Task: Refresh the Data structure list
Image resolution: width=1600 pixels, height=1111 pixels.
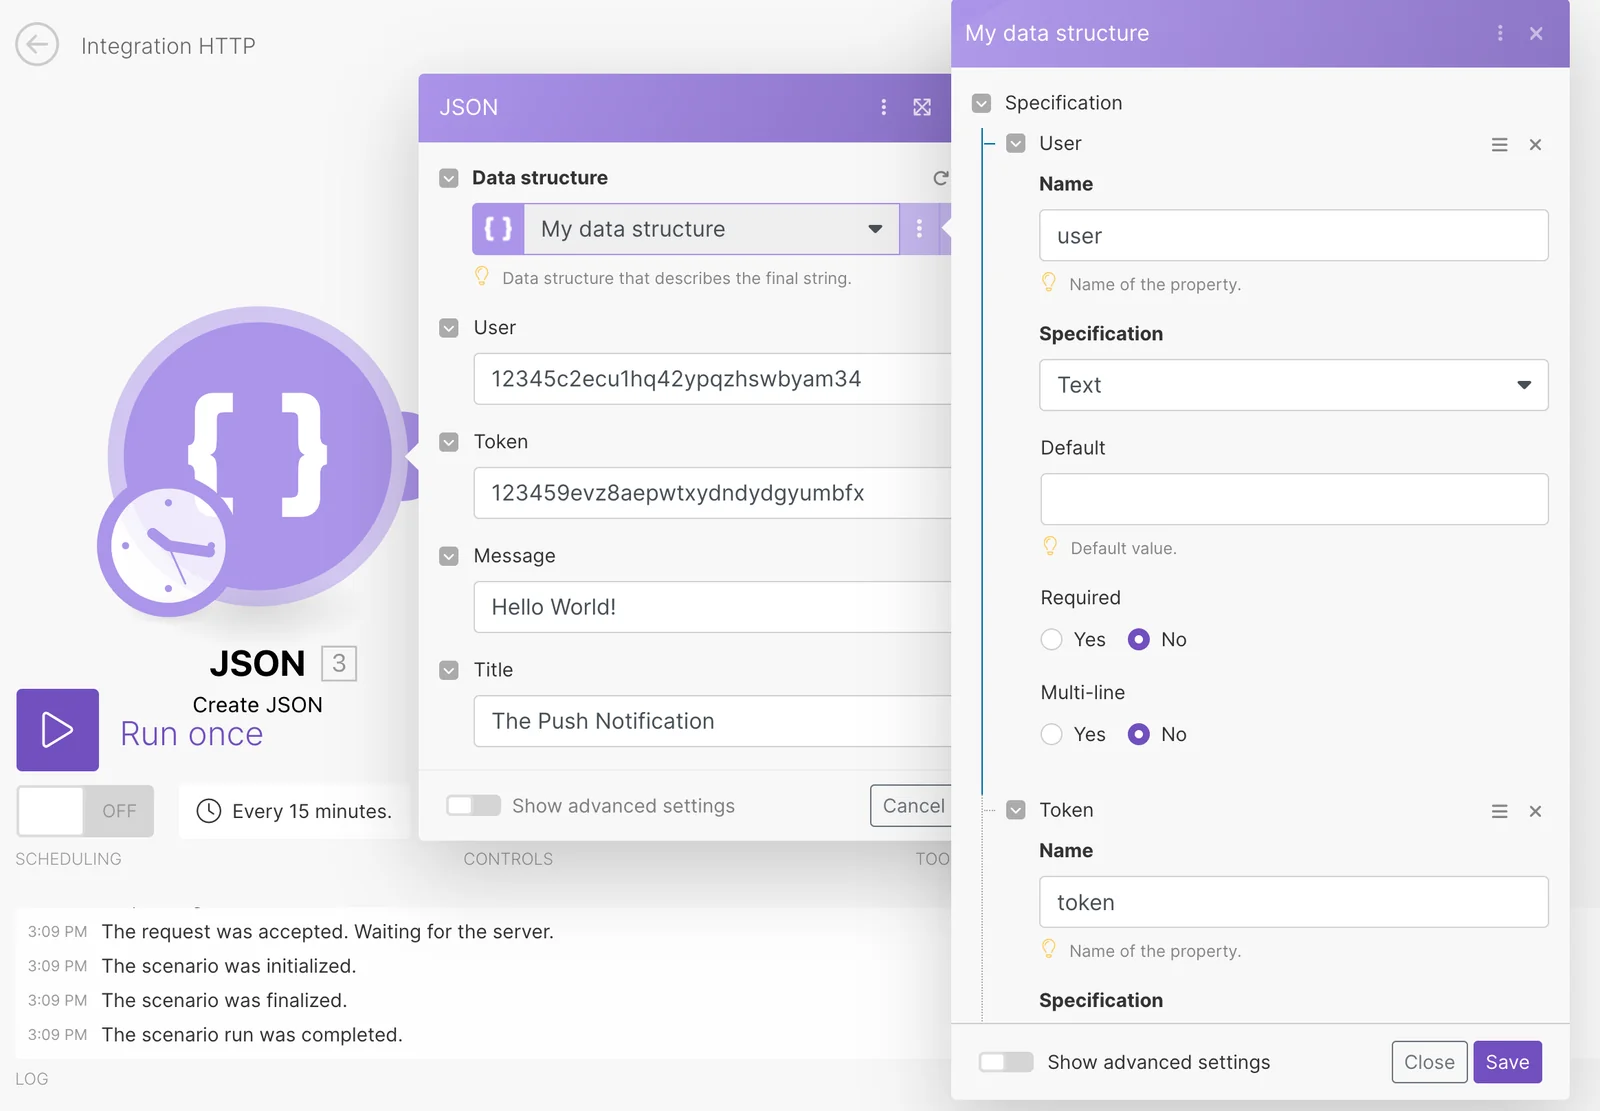Action: [x=940, y=178]
